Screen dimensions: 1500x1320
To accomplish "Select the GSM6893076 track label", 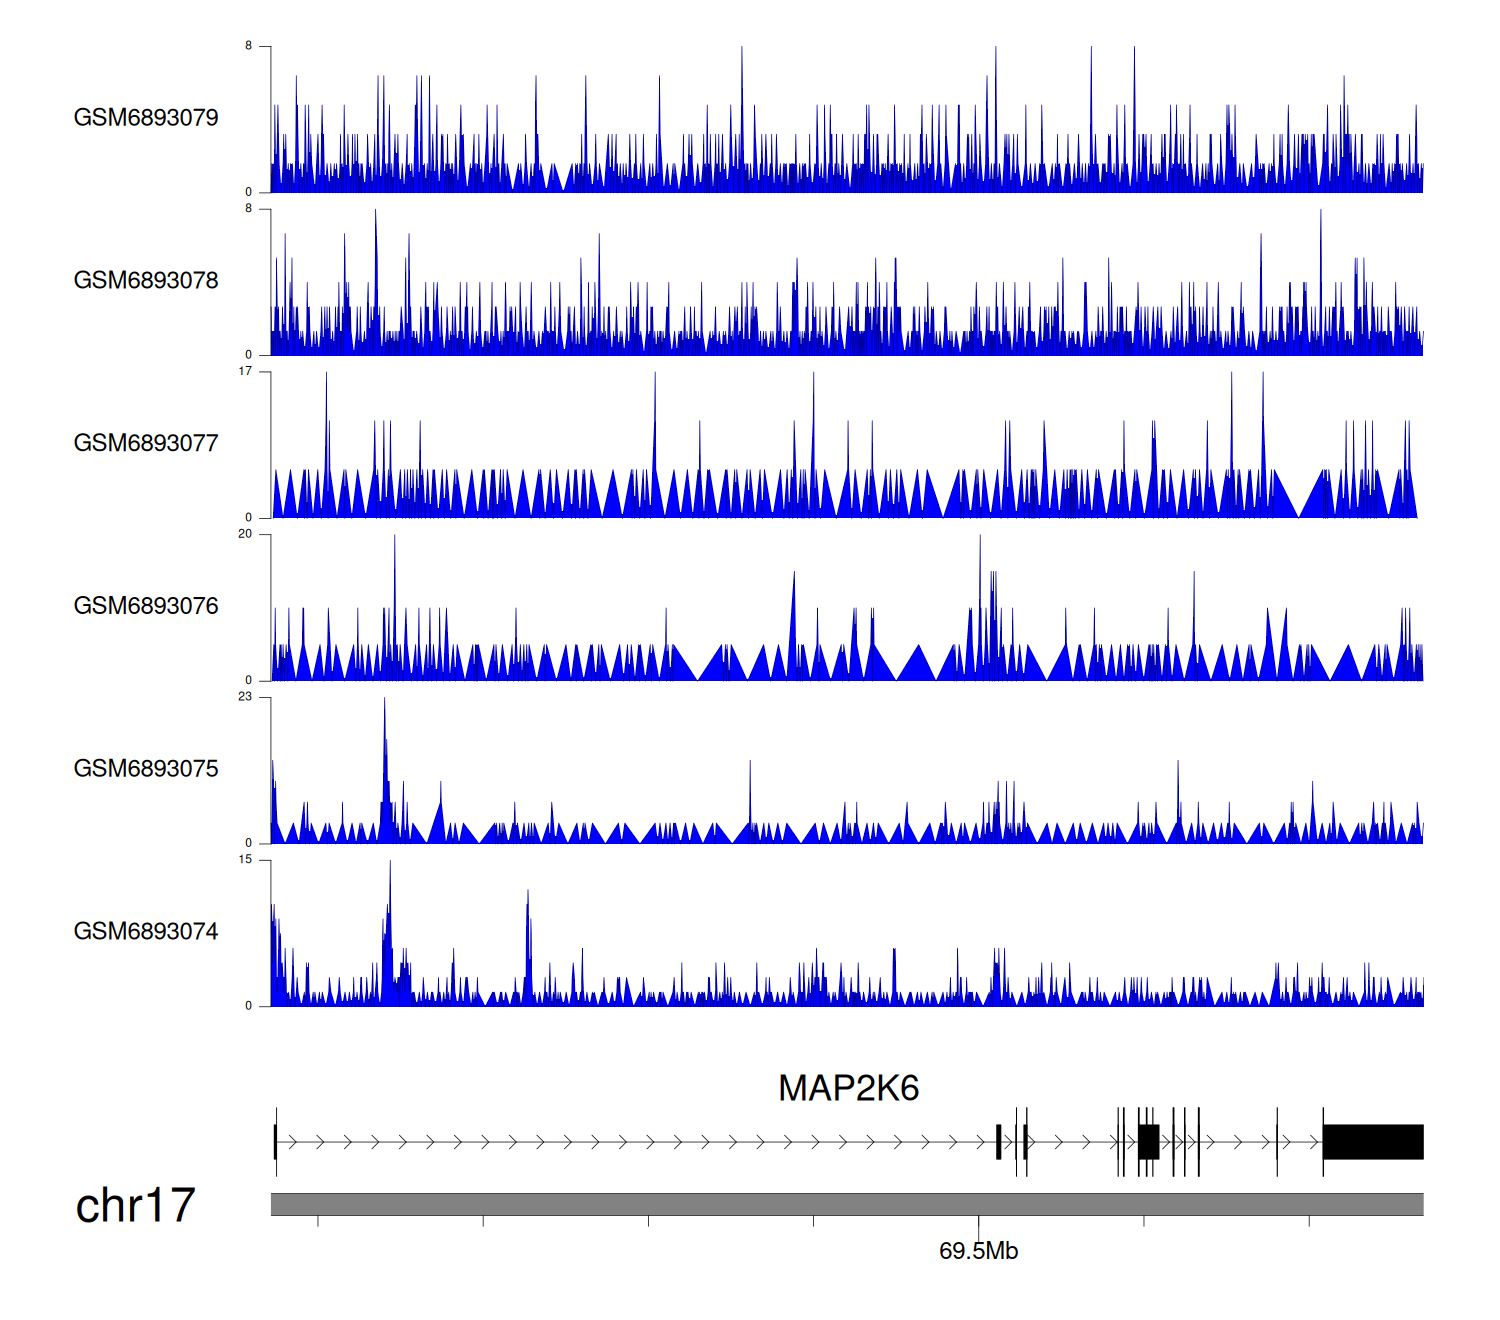I will pyautogui.click(x=146, y=606).
